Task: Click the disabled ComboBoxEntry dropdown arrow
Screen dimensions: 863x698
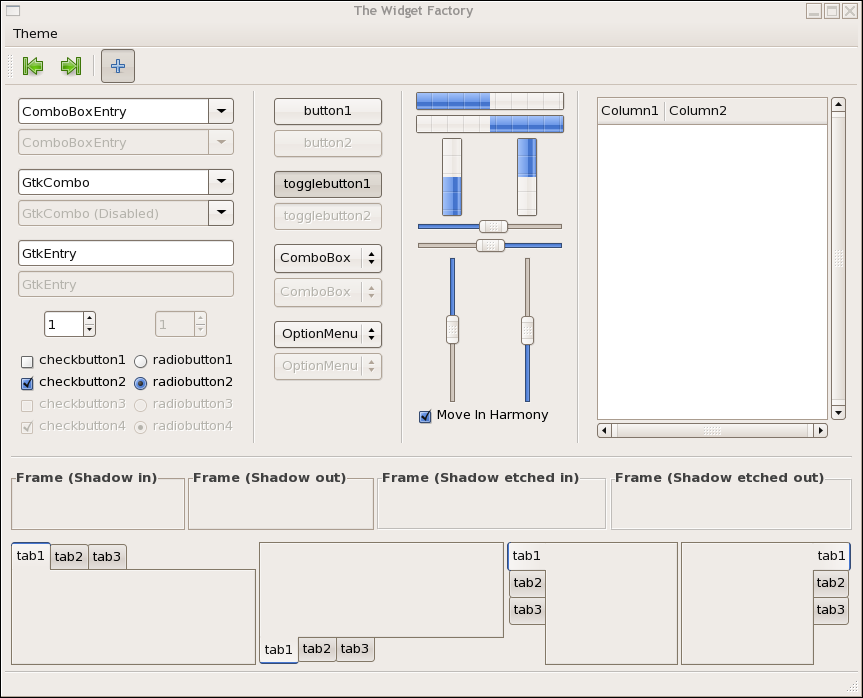Action: 221,142
